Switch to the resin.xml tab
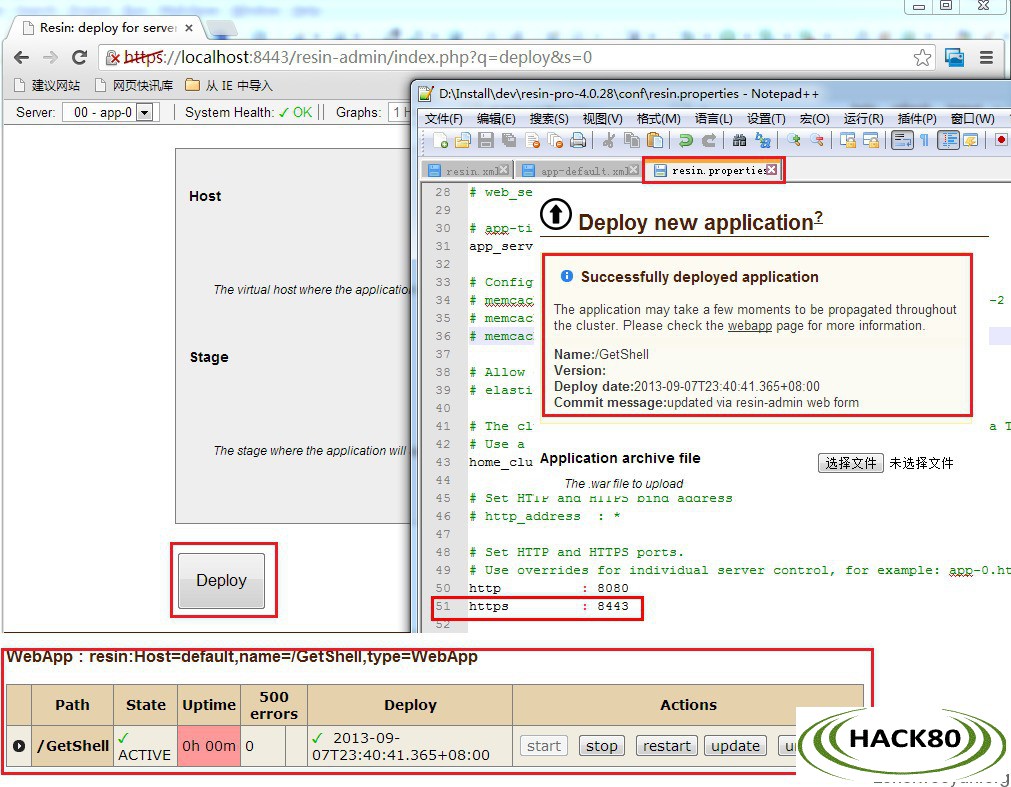Viewport: 1011px width, 787px height. point(467,171)
